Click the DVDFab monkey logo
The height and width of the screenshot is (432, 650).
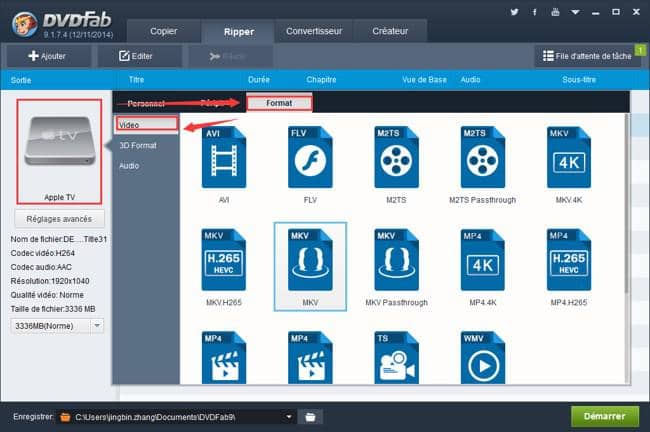24,24
